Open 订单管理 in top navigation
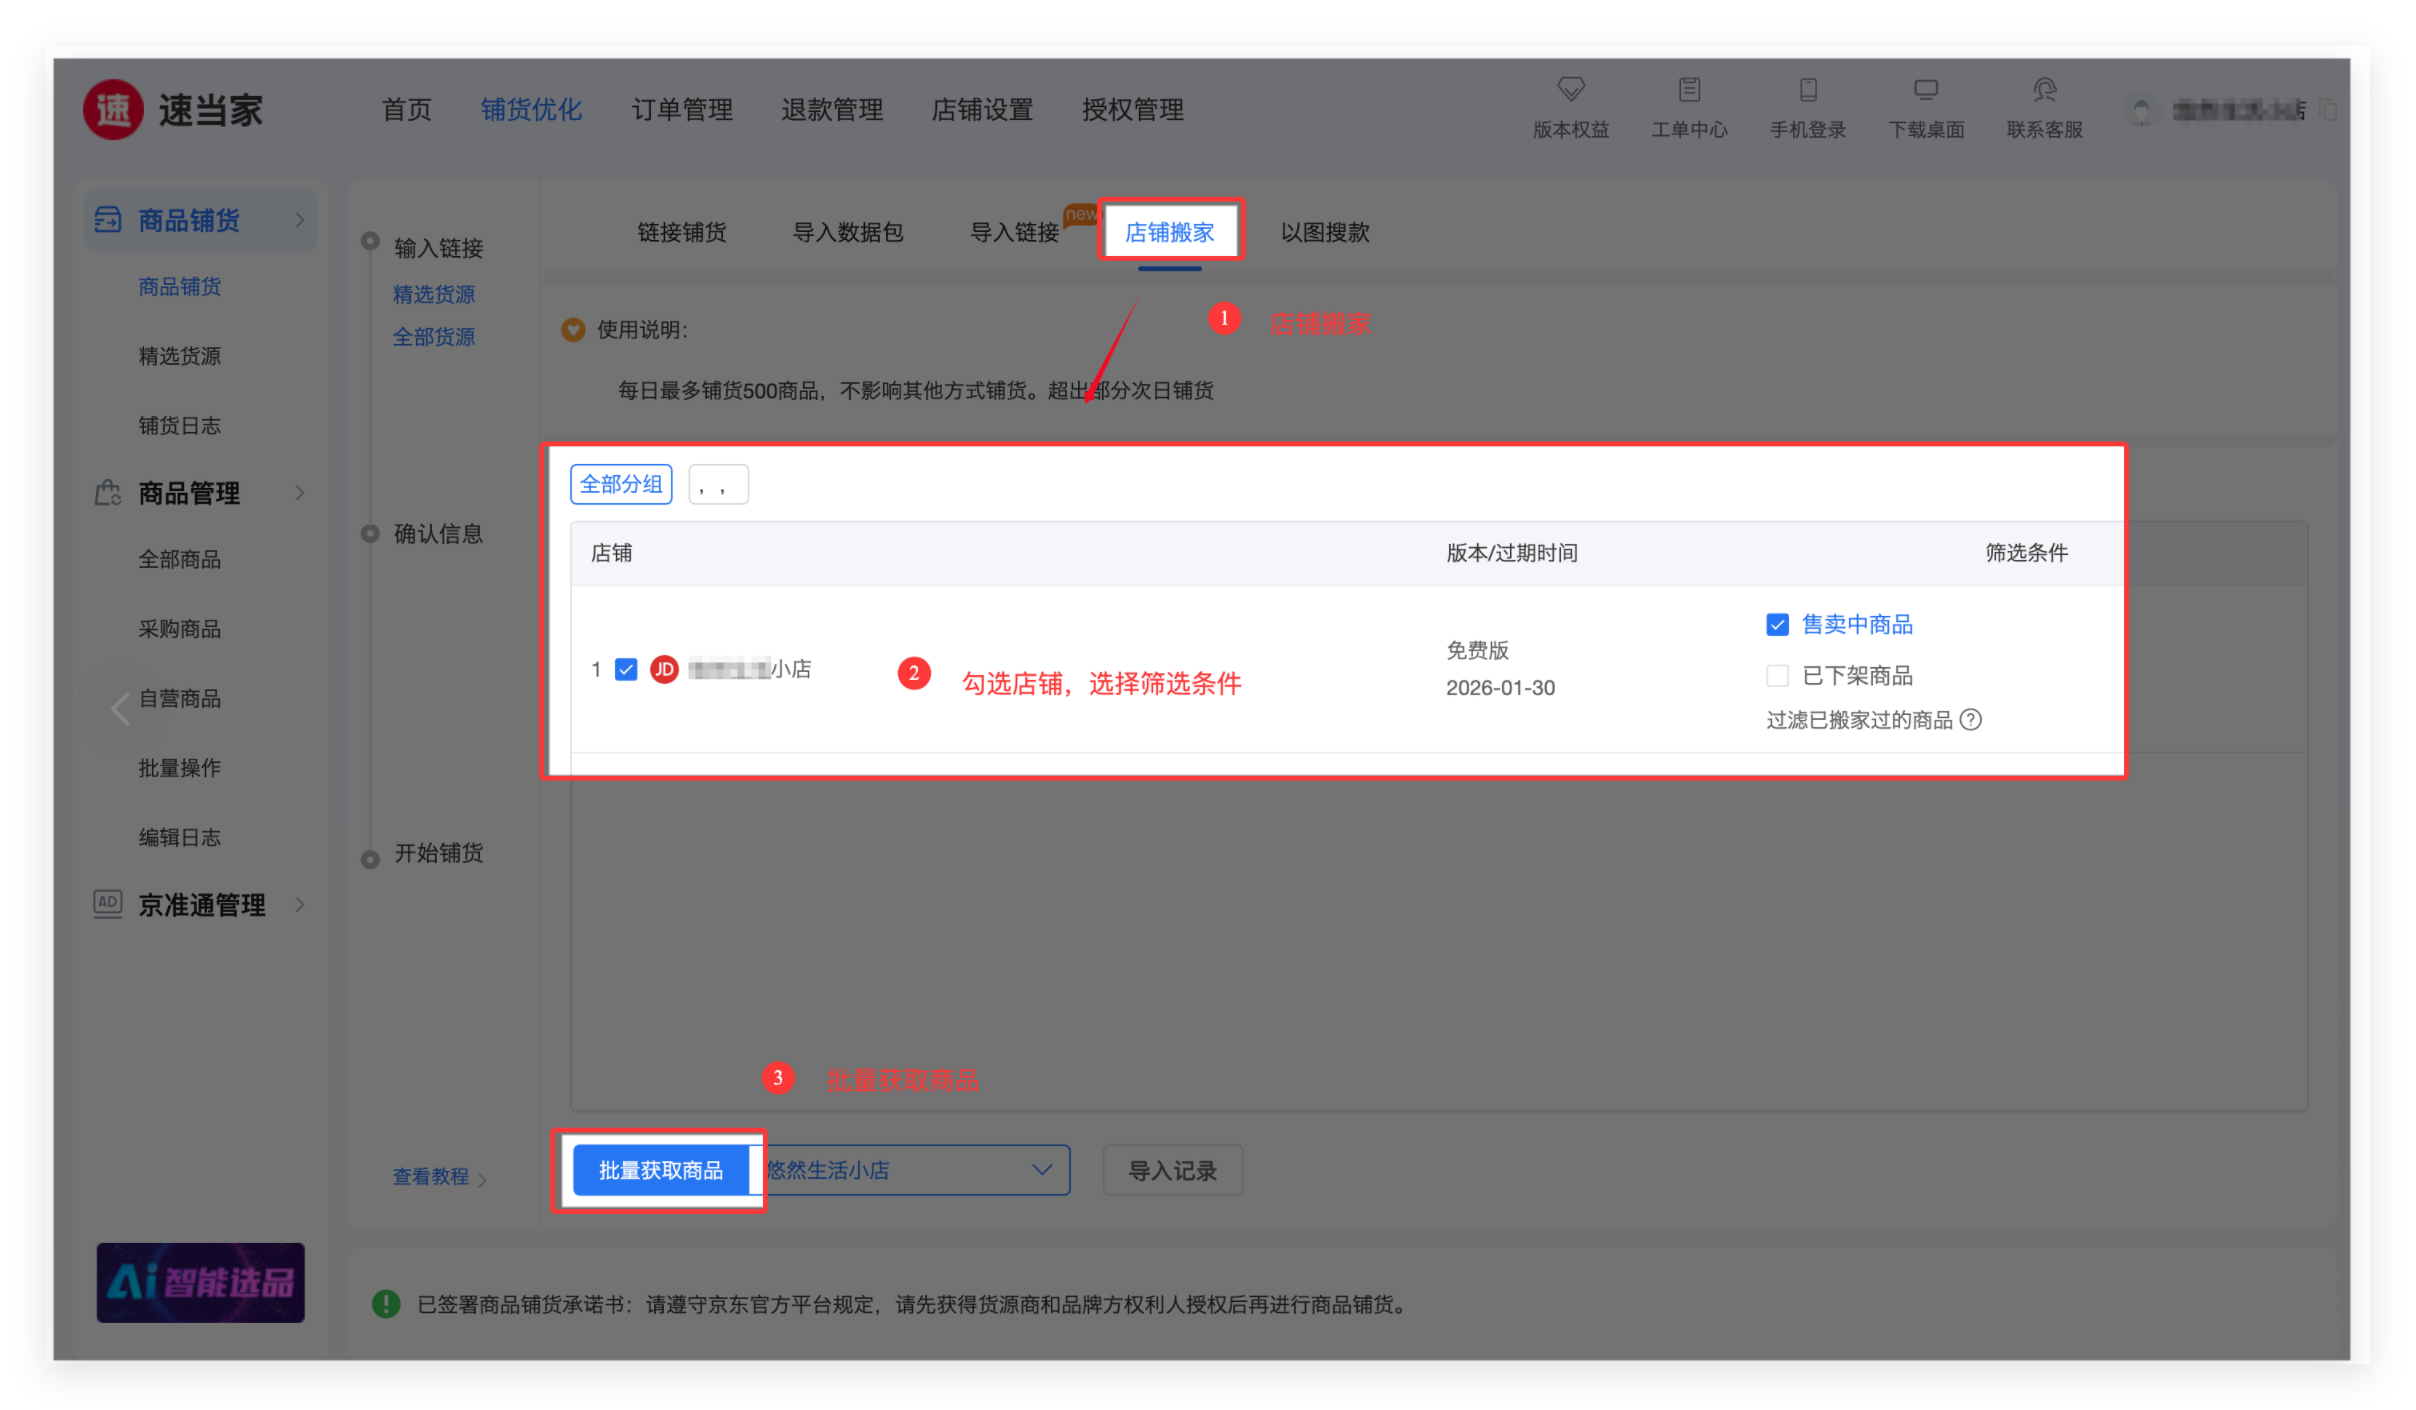The image size is (2416, 1410). click(682, 110)
